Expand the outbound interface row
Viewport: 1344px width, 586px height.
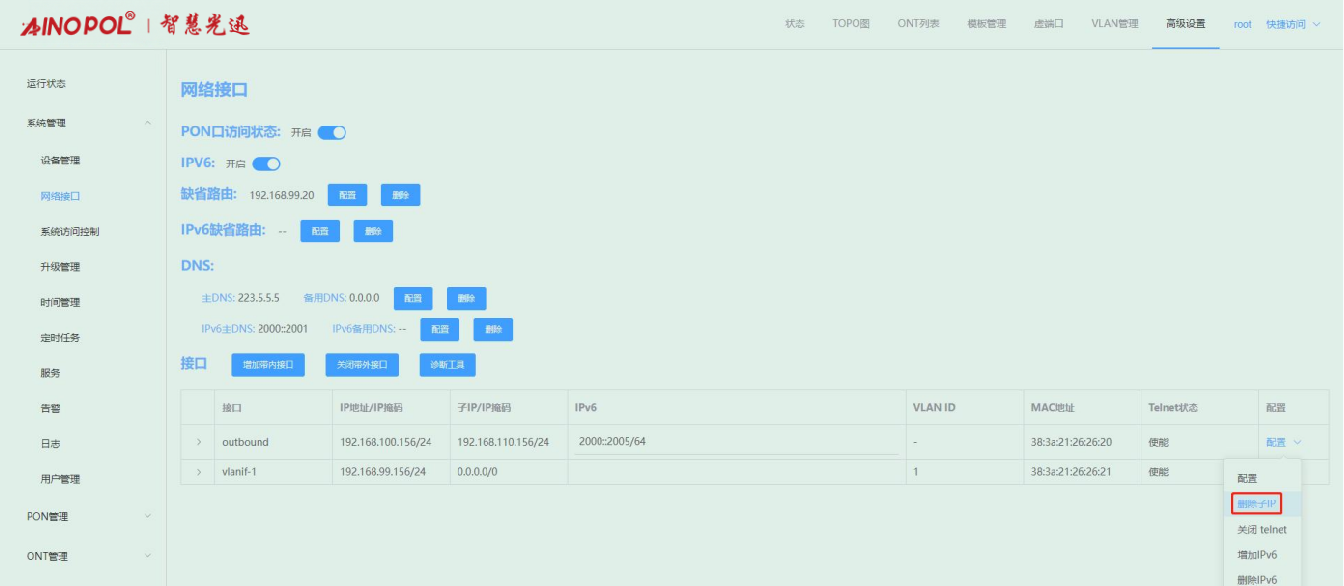199,442
